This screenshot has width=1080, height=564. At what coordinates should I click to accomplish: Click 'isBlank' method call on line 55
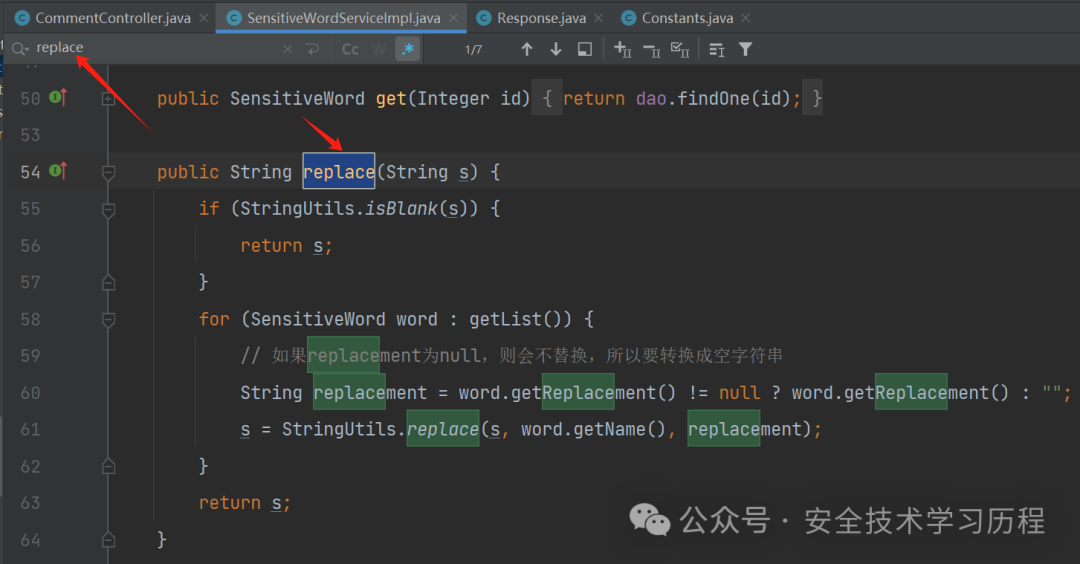click(x=401, y=209)
